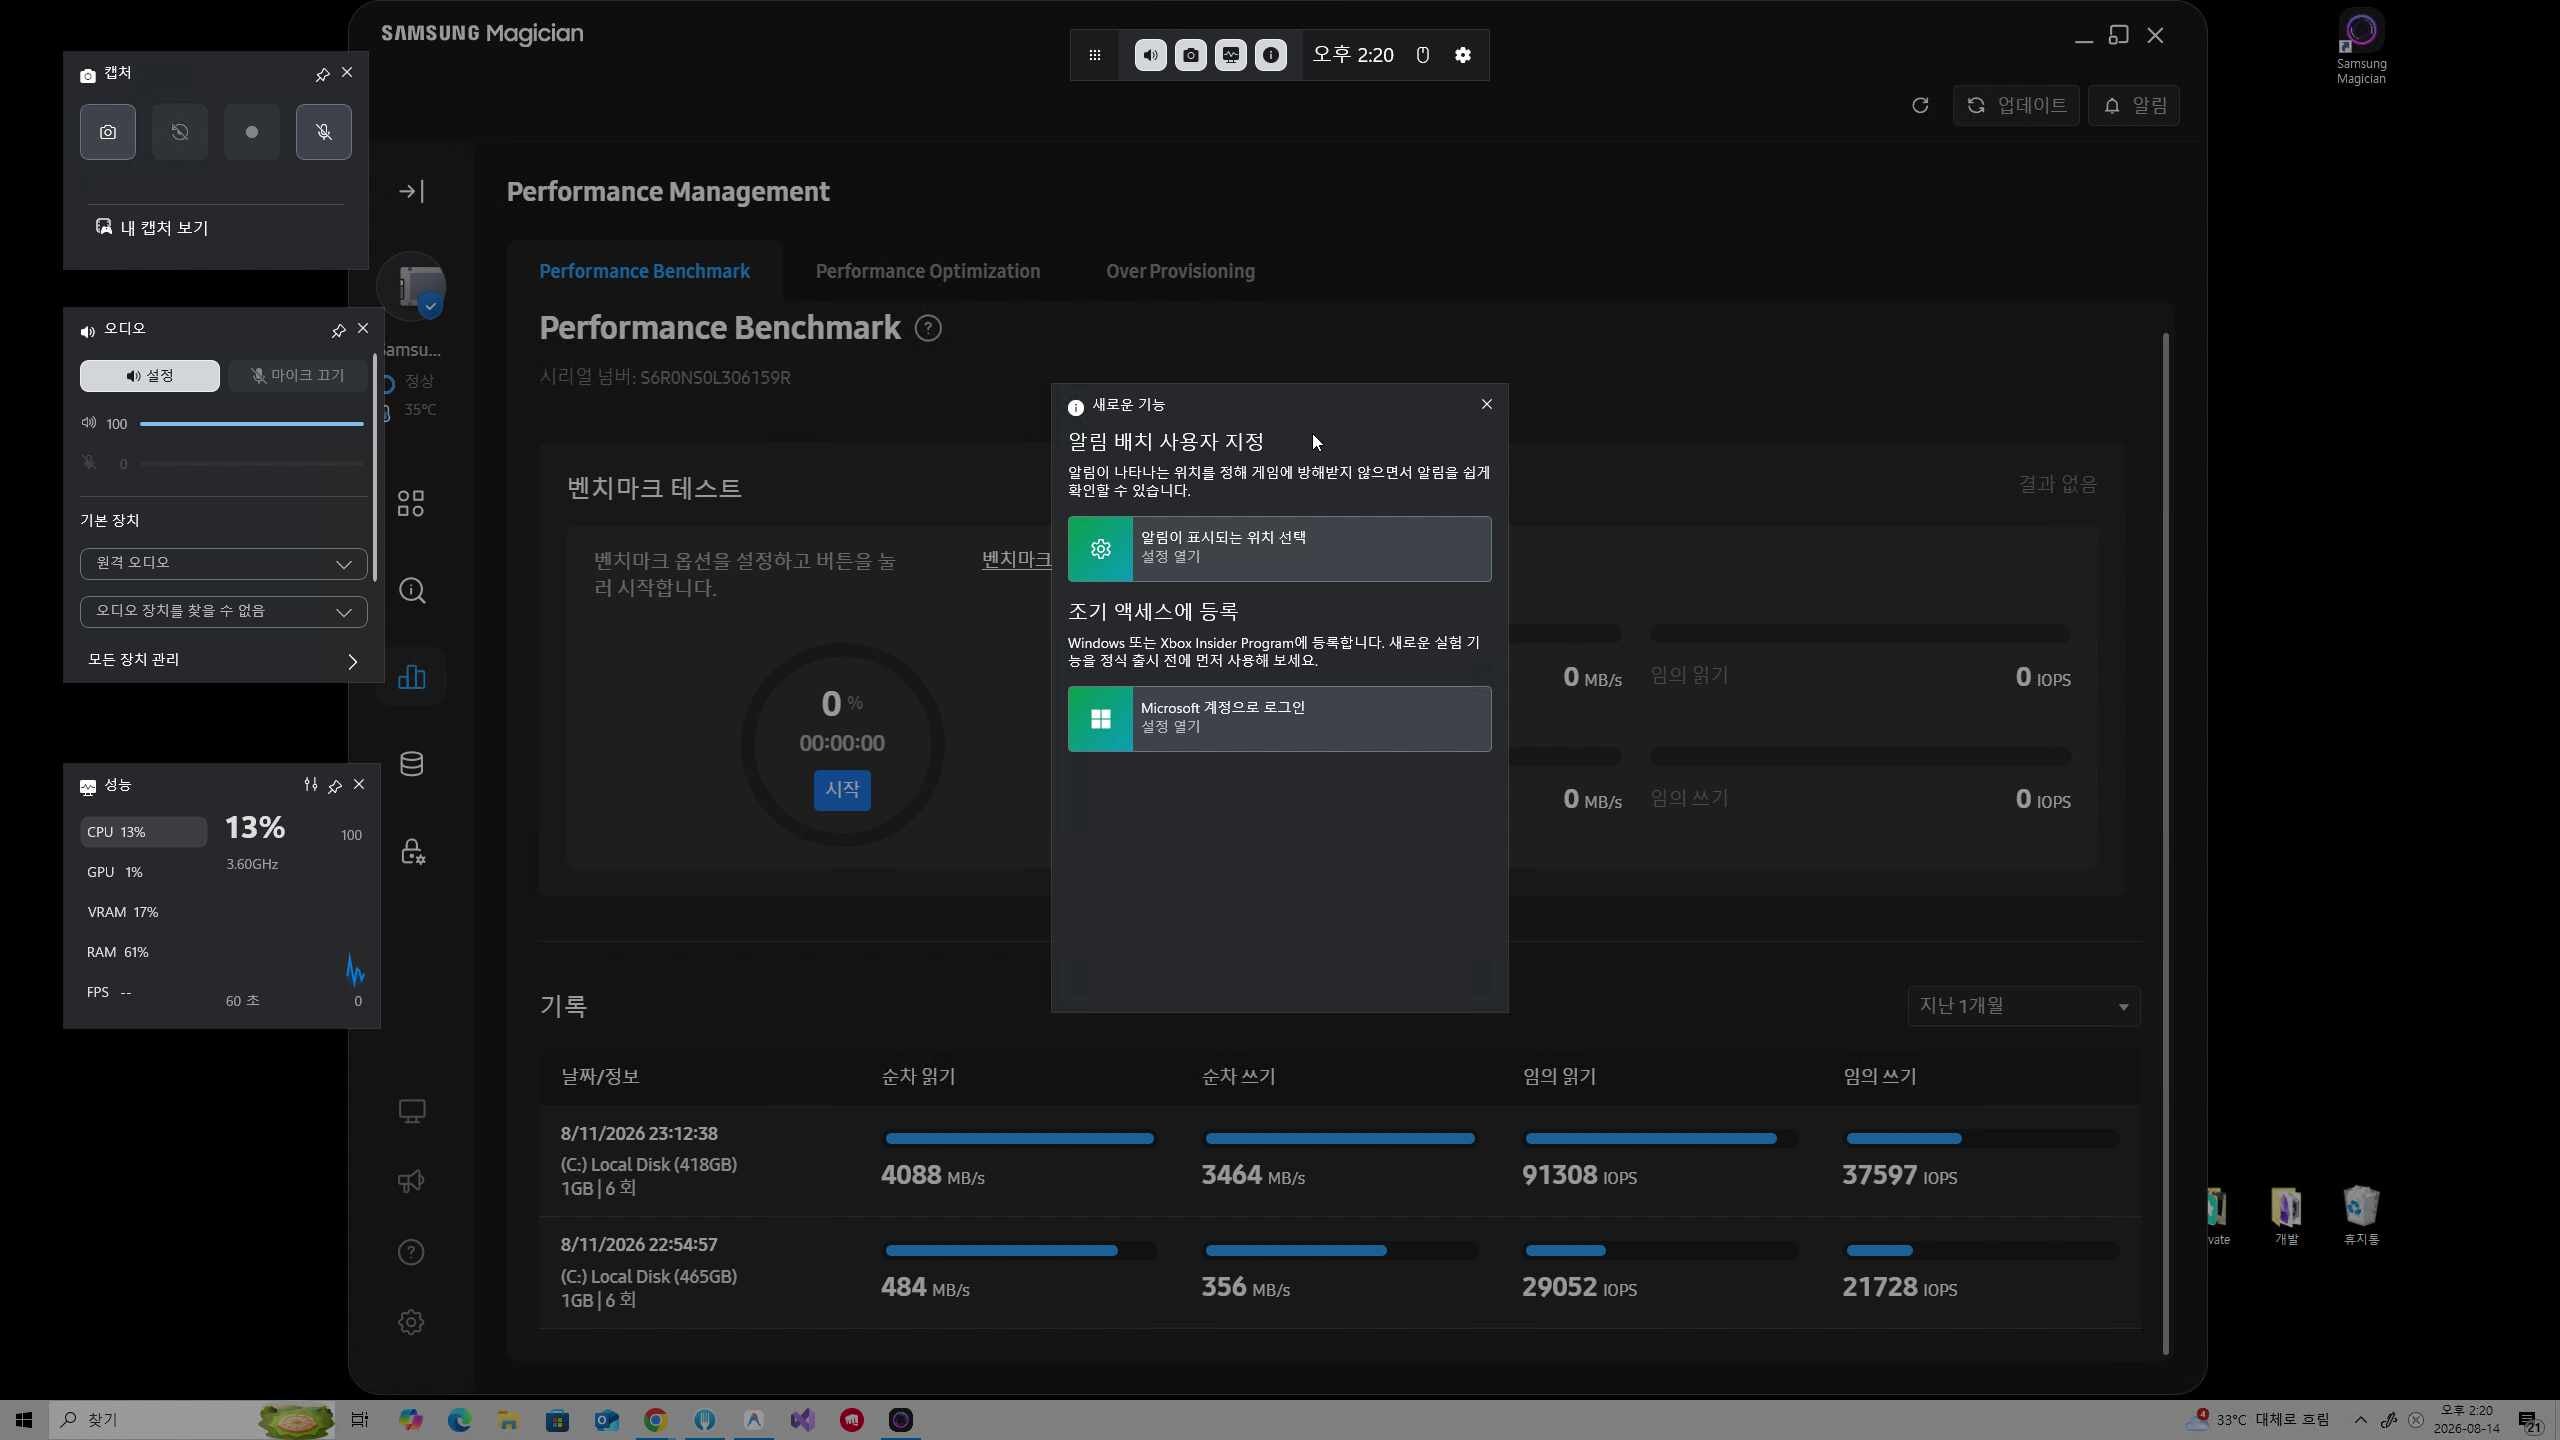Click the Magician content vertical scrollbar
2560x1440 pixels.
(x=2166, y=845)
